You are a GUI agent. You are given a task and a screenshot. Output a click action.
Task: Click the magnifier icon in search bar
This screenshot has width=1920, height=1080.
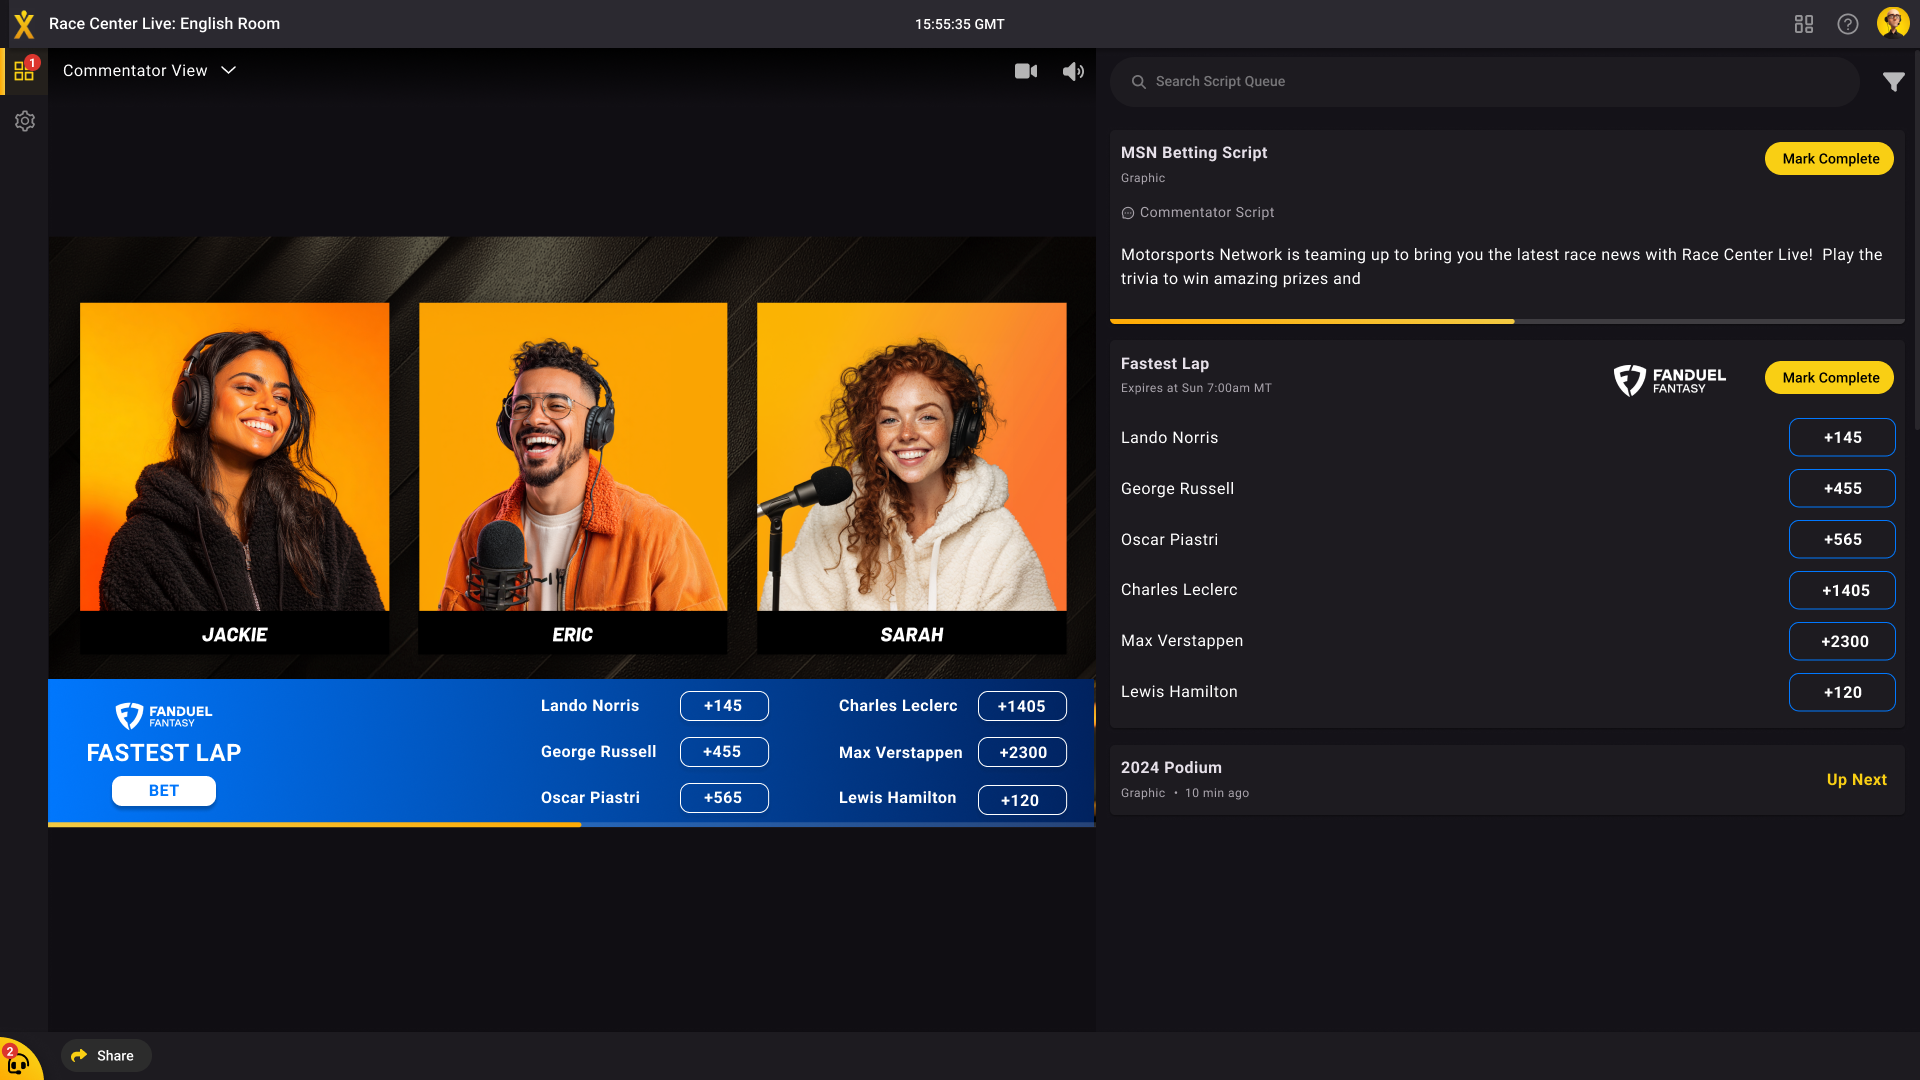1138,82
